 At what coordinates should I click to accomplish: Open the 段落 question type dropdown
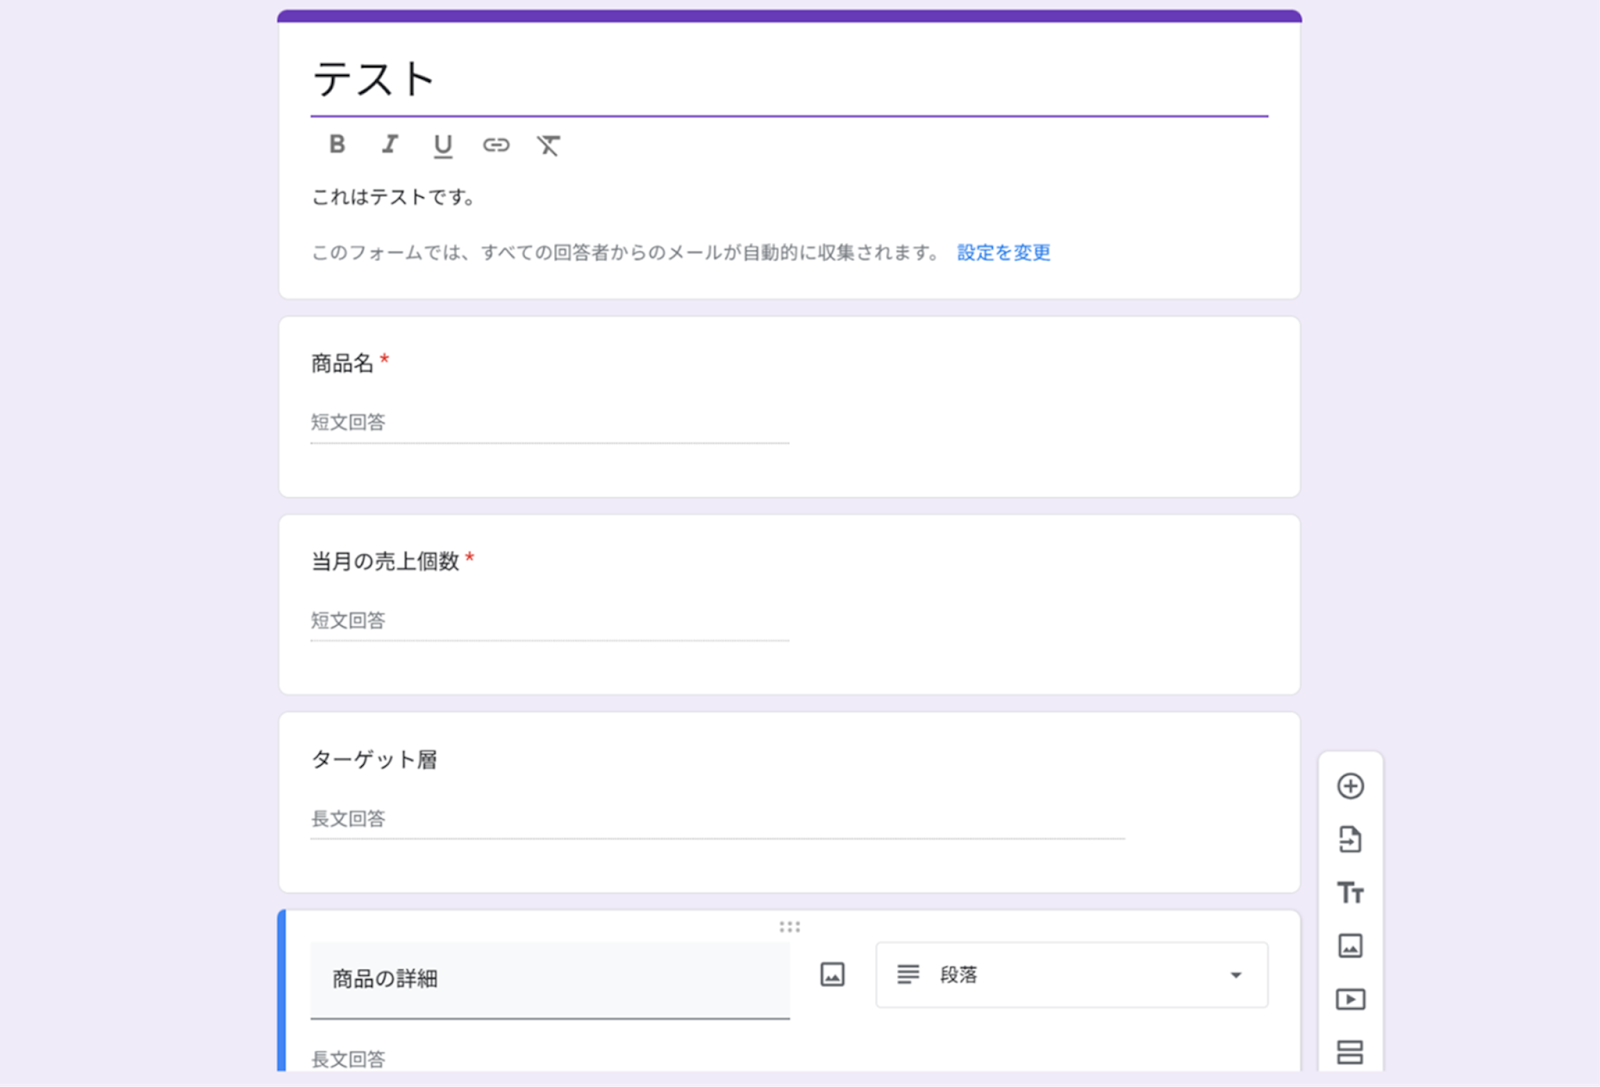click(1072, 975)
